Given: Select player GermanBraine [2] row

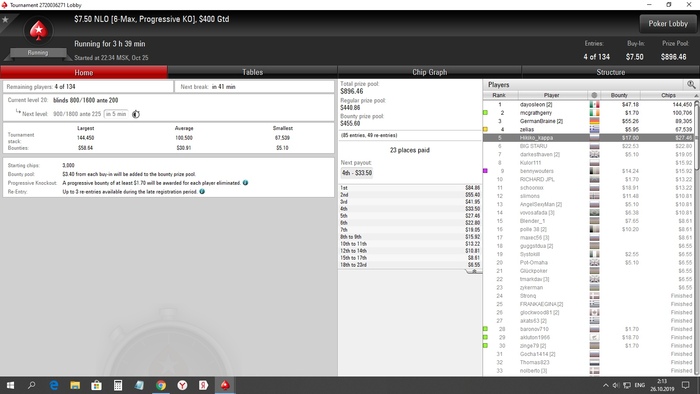Looking at the screenshot, I should 588,121.
